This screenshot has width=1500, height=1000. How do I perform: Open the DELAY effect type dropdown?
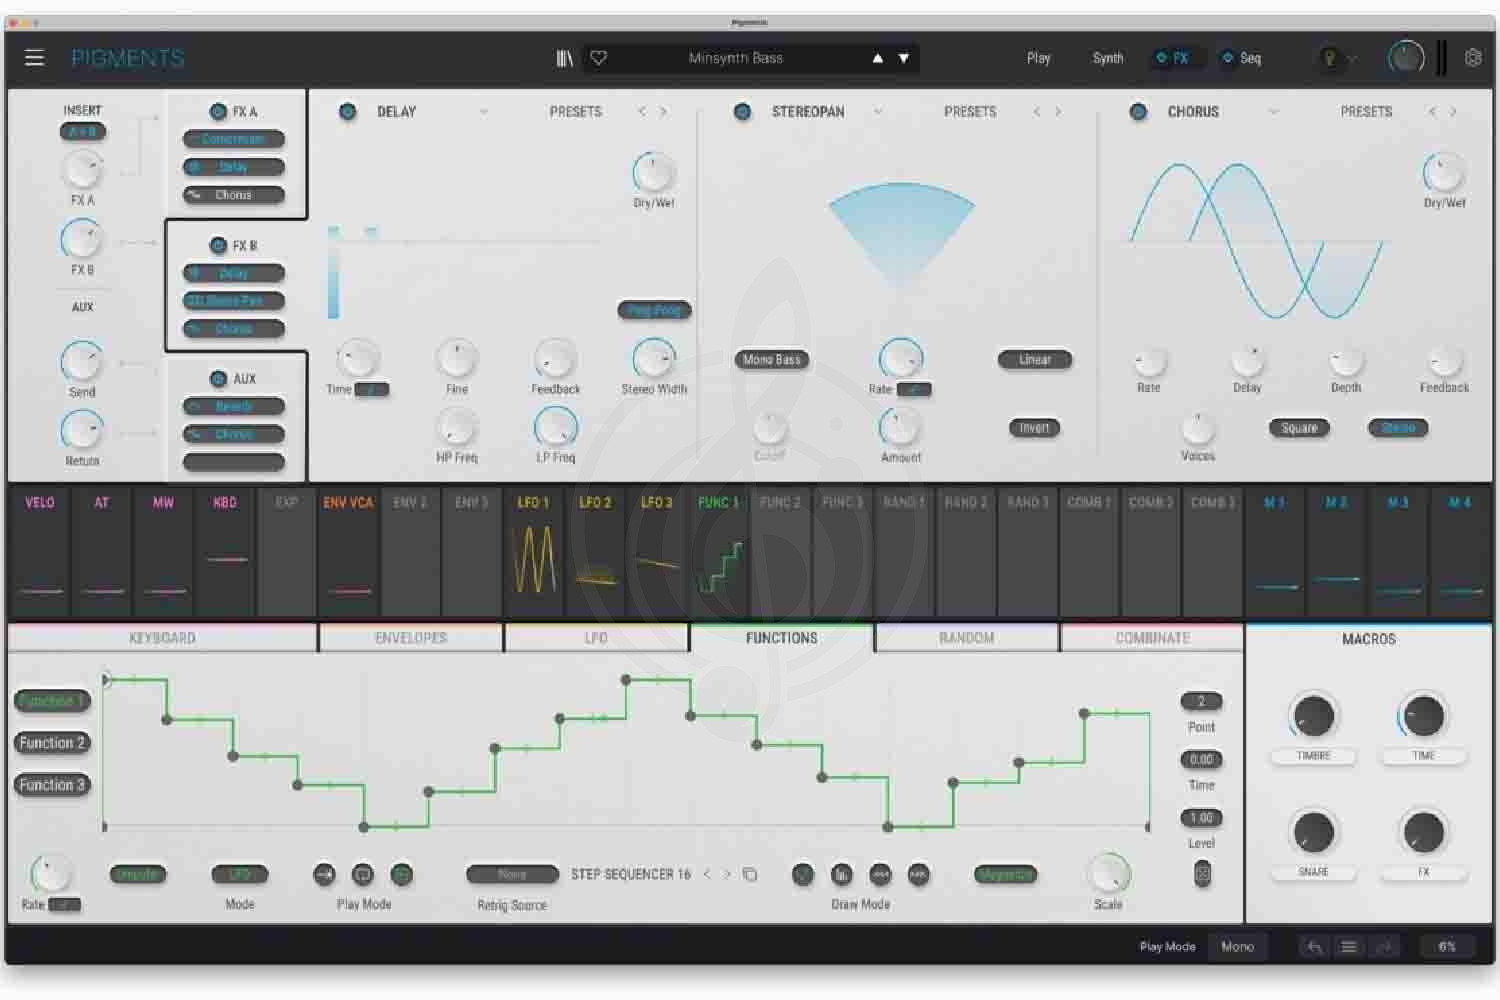coord(484,112)
